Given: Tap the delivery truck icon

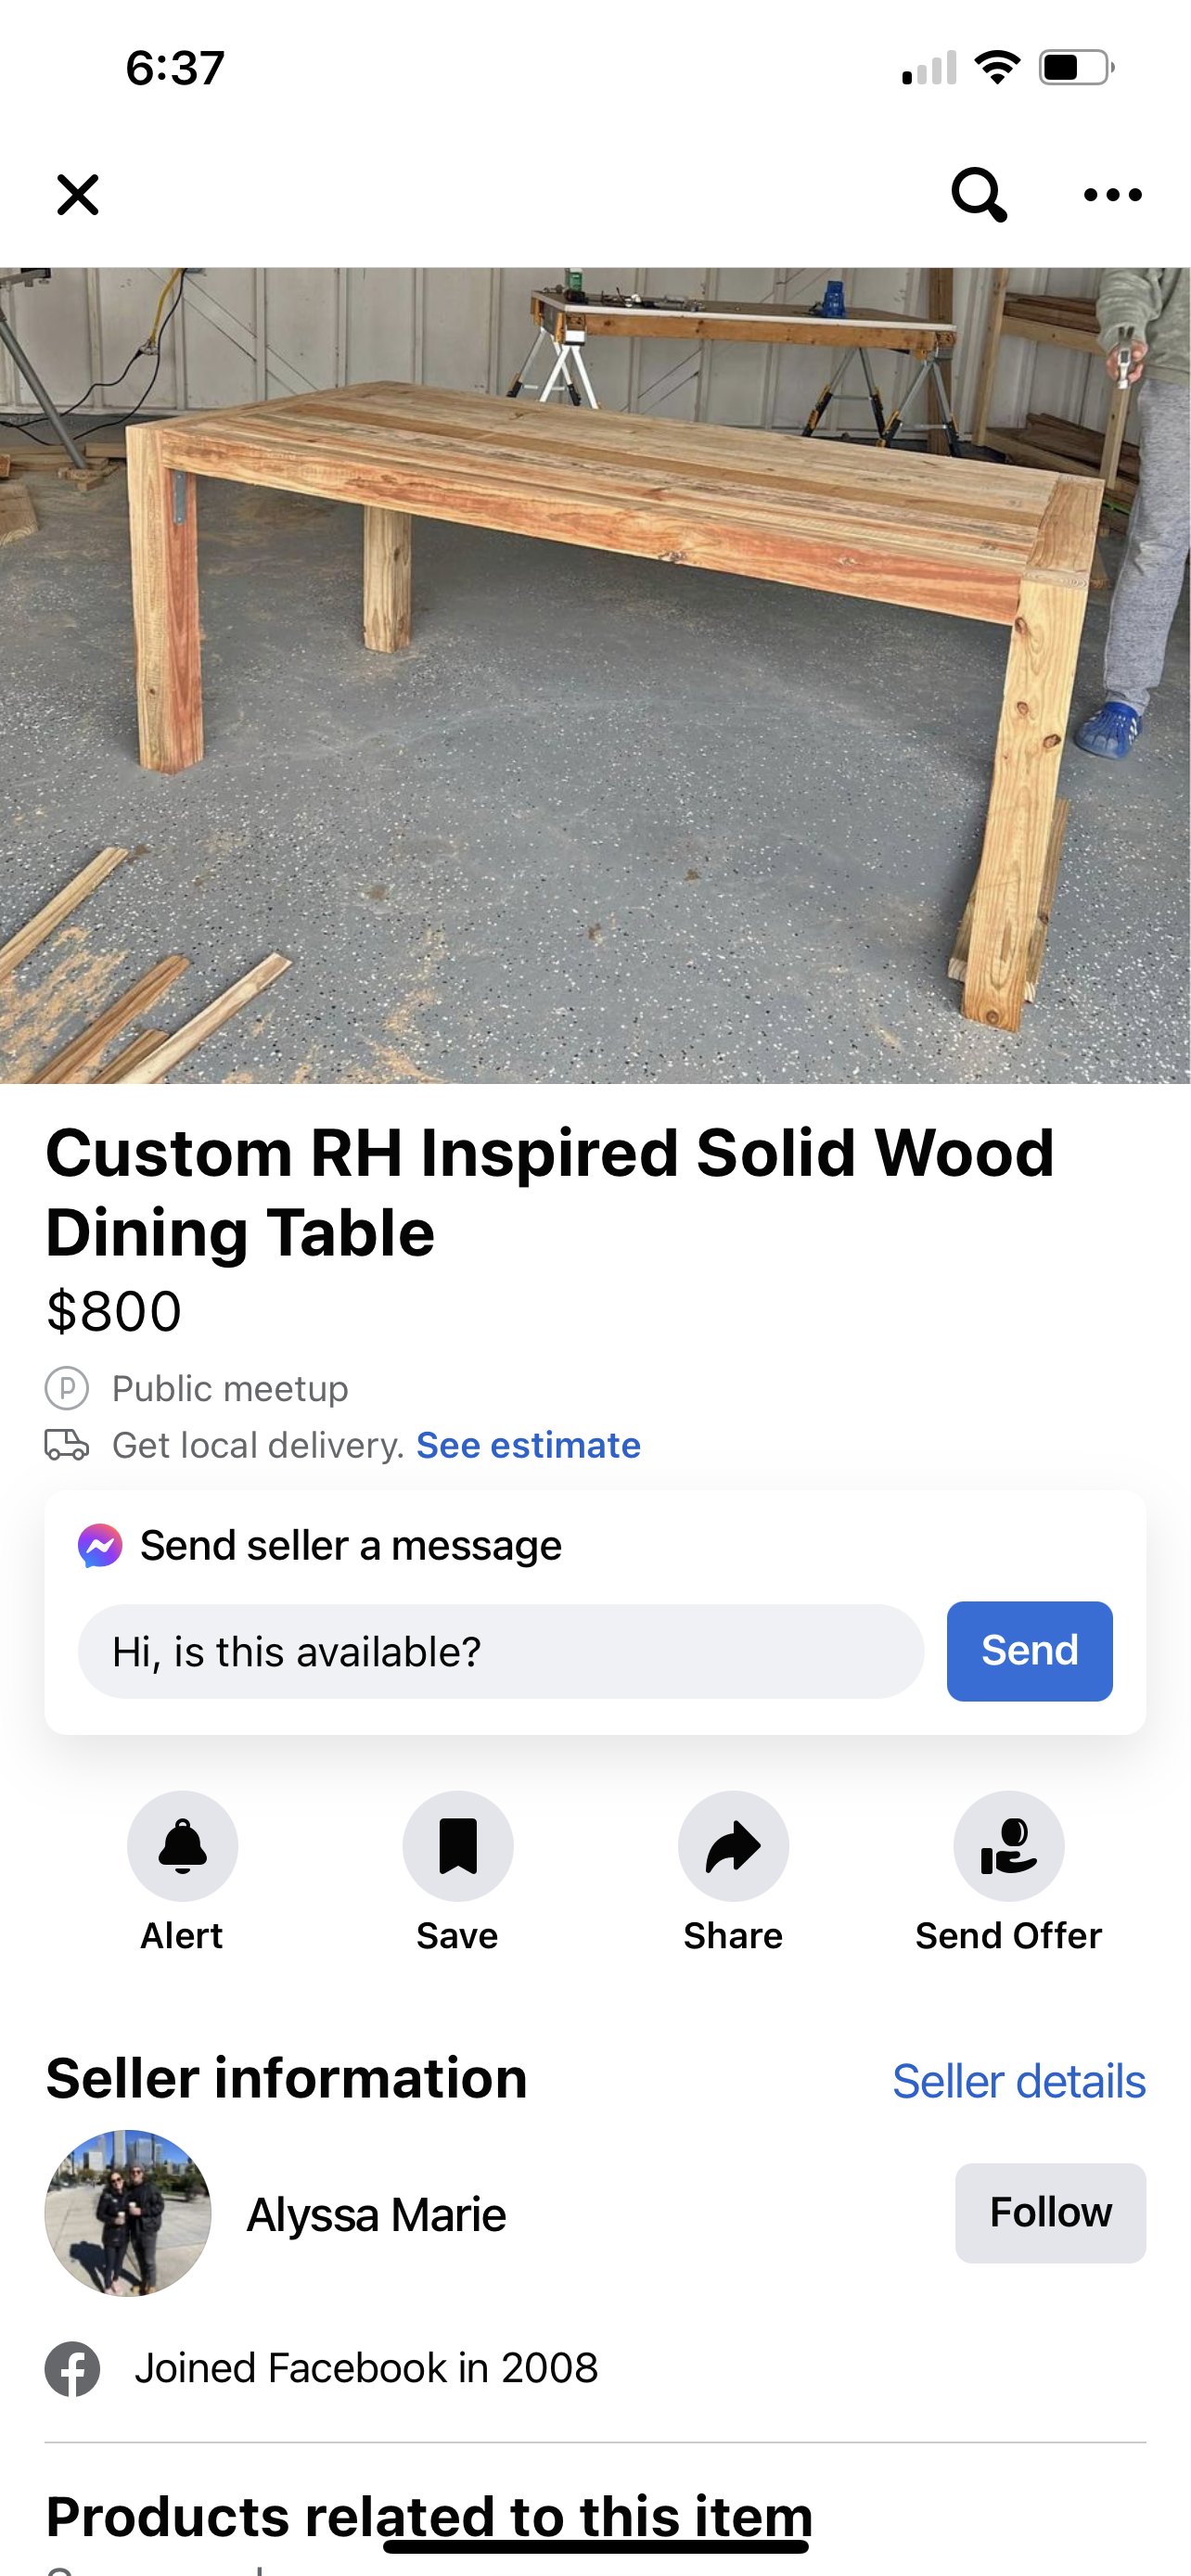Looking at the screenshot, I should [67, 1445].
